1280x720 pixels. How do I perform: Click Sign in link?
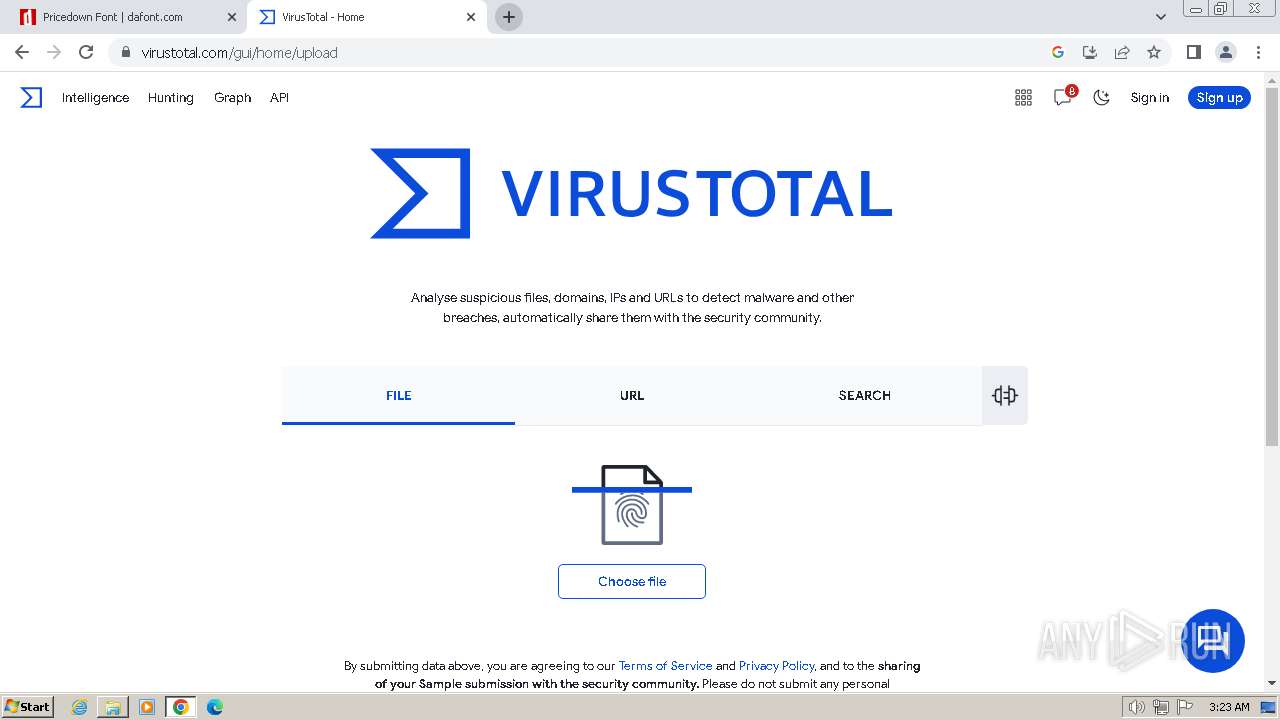pyautogui.click(x=1149, y=97)
